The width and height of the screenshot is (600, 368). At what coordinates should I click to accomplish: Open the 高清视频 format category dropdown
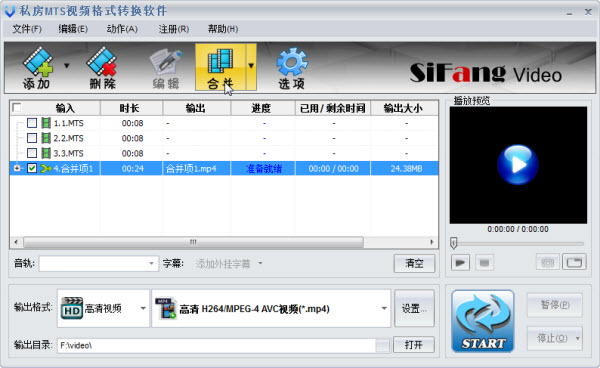tap(143, 308)
